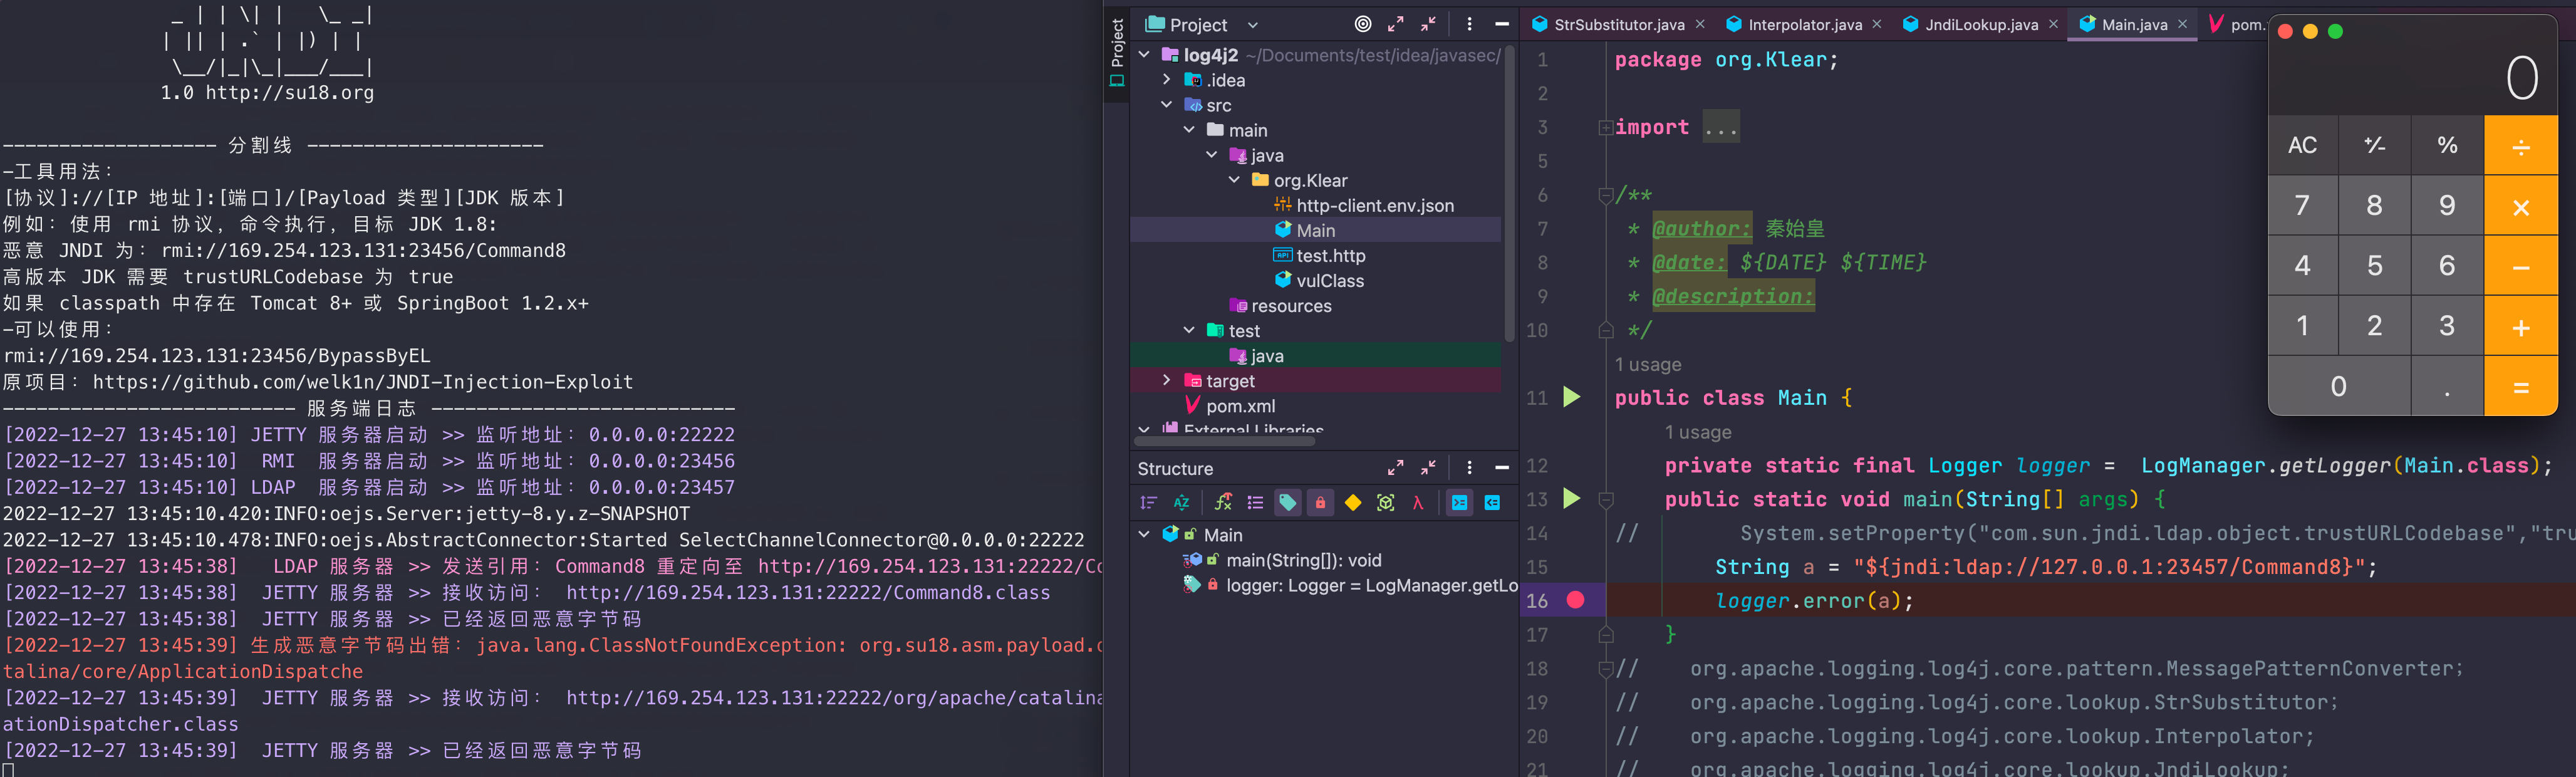Click calculator multiply button
Viewport: 2576px width, 777px height.
coord(2521,205)
